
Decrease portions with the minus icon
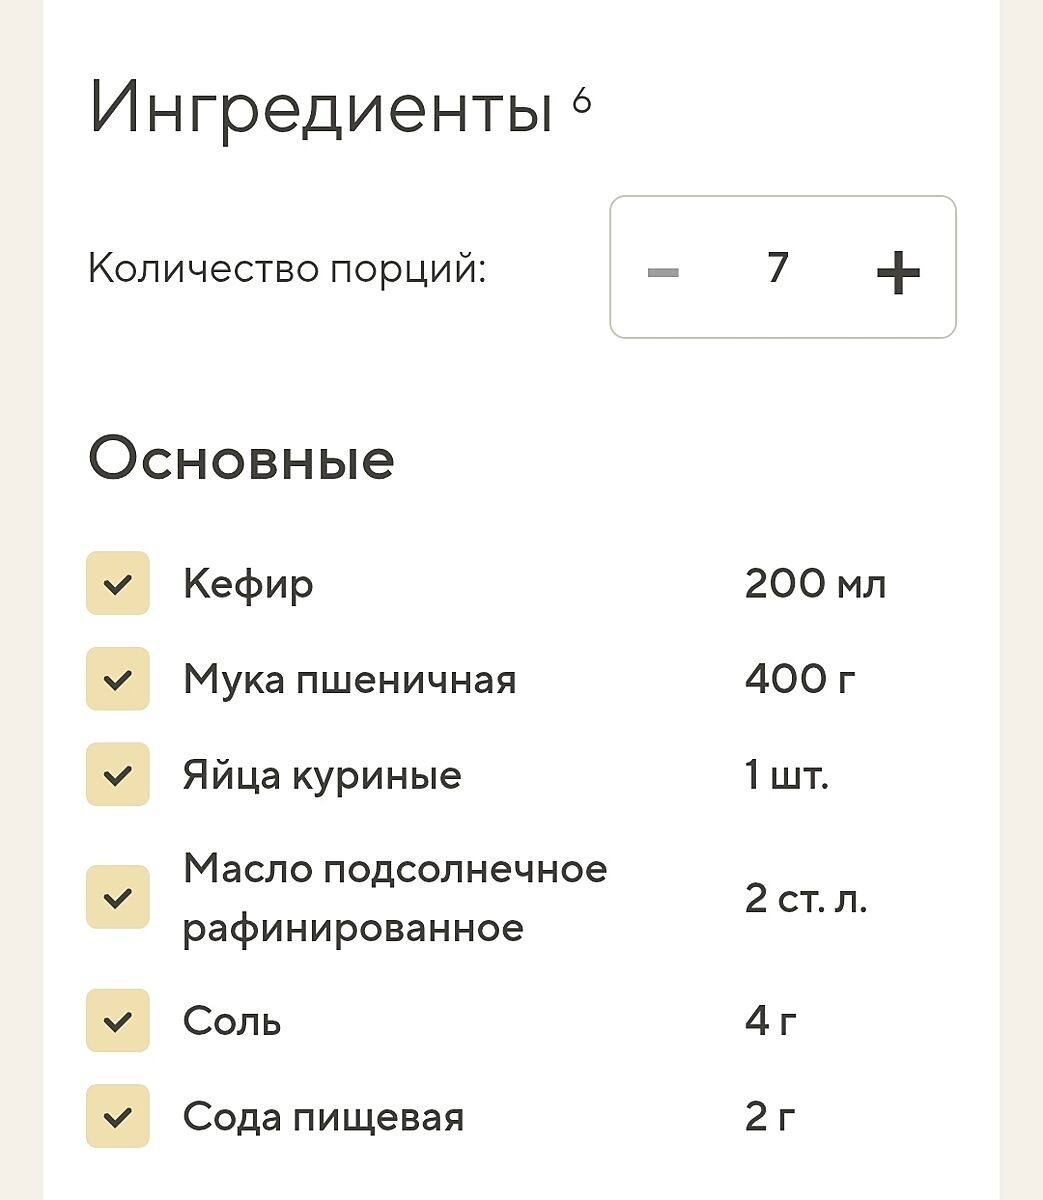pos(663,271)
